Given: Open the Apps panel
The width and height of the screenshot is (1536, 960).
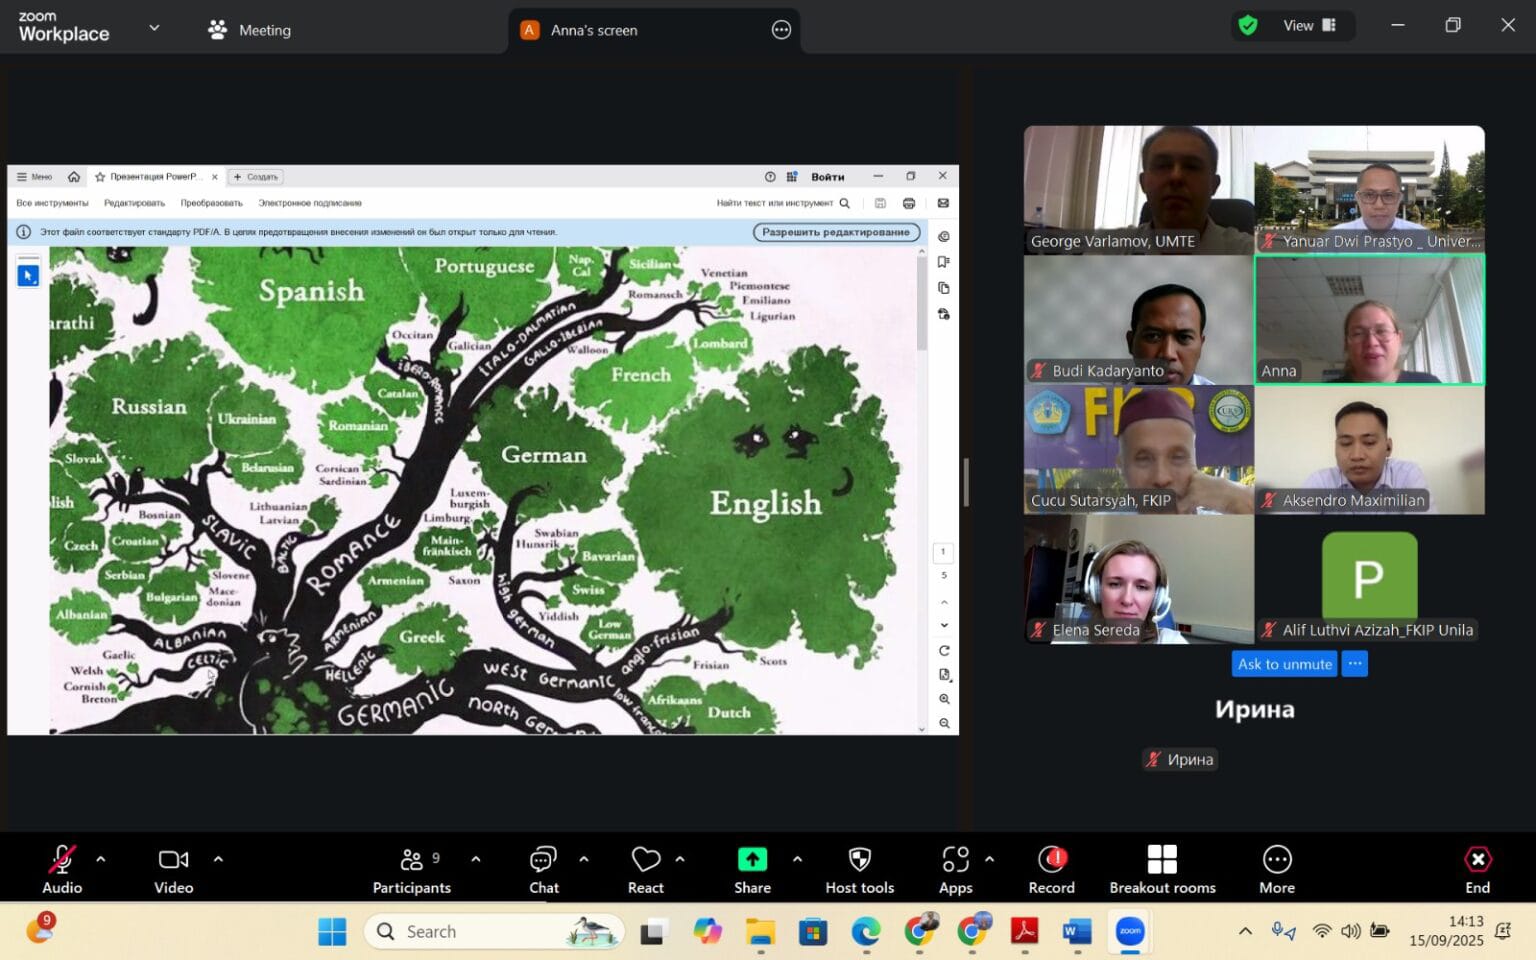Looking at the screenshot, I should pos(955,869).
